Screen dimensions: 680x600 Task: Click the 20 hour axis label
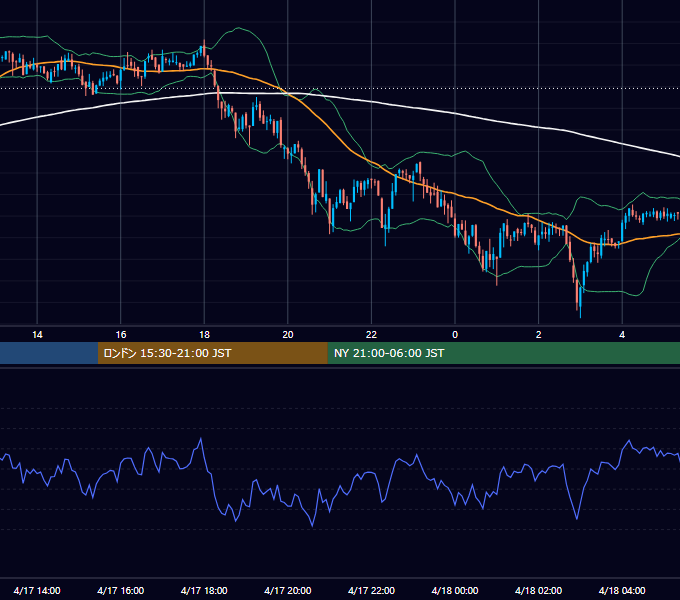click(288, 335)
